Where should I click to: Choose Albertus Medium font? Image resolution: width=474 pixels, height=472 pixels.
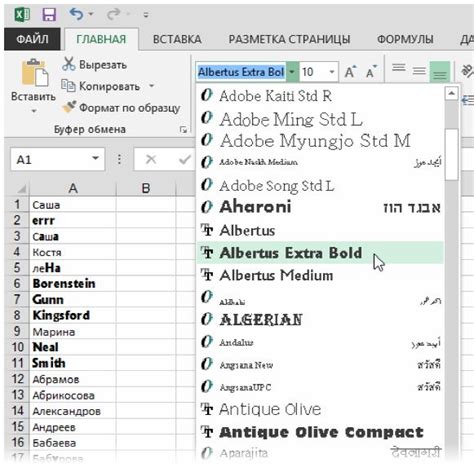pos(320,275)
